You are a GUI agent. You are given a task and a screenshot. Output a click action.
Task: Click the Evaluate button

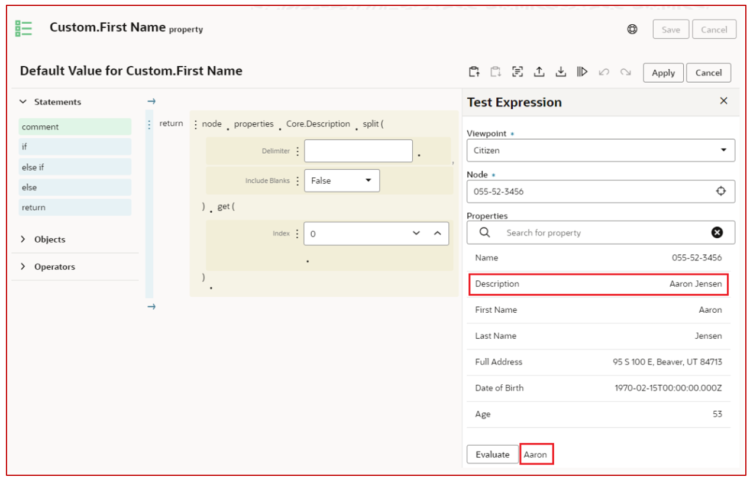pyautogui.click(x=492, y=454)
